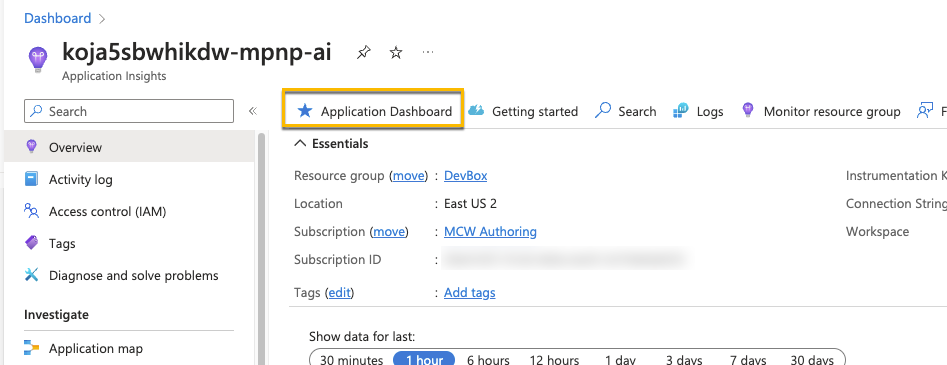The width and height of the screenshot is (947, 365).
Task: Click move link next to Resource group
Action: (x=408, y=176)
